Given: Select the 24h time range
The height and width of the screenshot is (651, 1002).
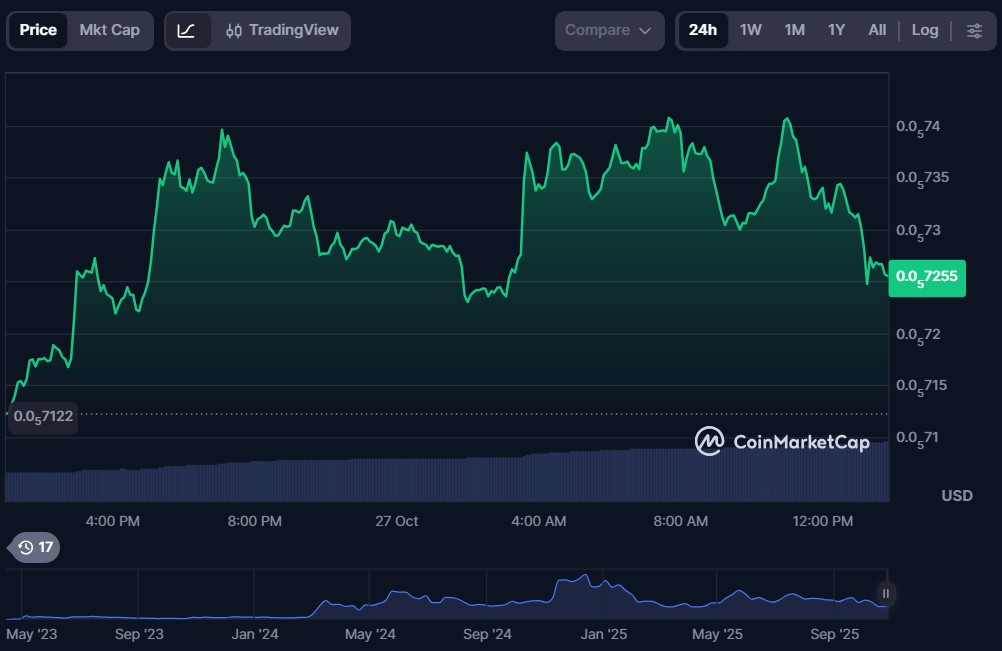Looking at the screenshot, I should click(x=703, y=30).
